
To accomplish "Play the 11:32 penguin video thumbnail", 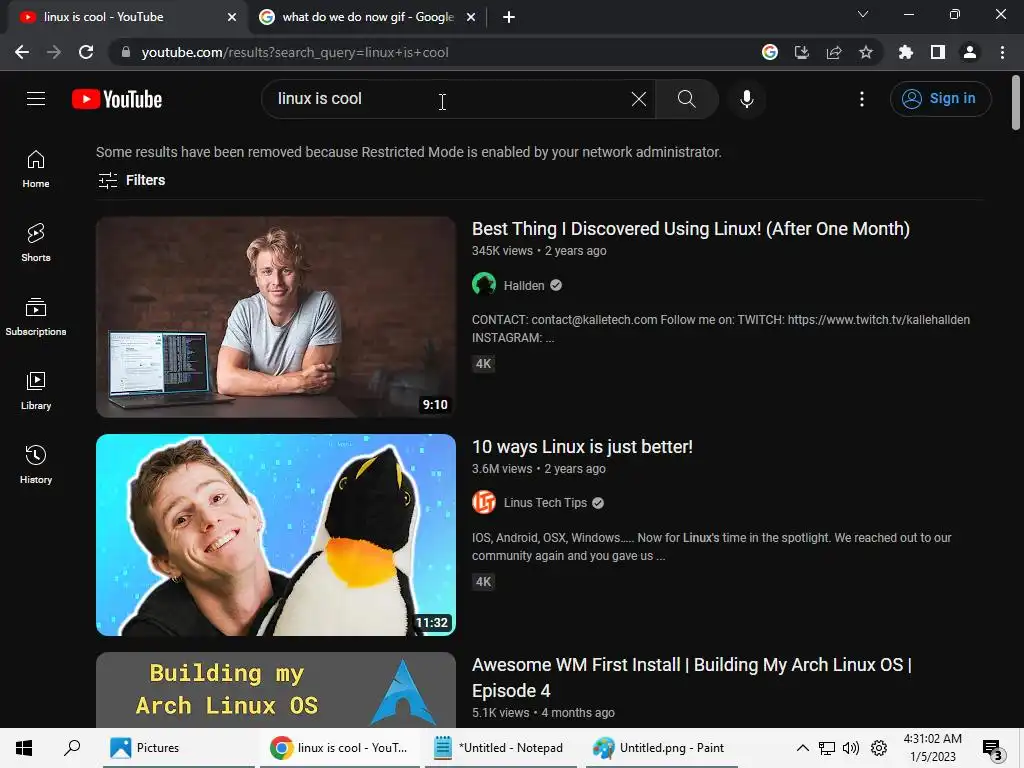I will pos(276,535).
